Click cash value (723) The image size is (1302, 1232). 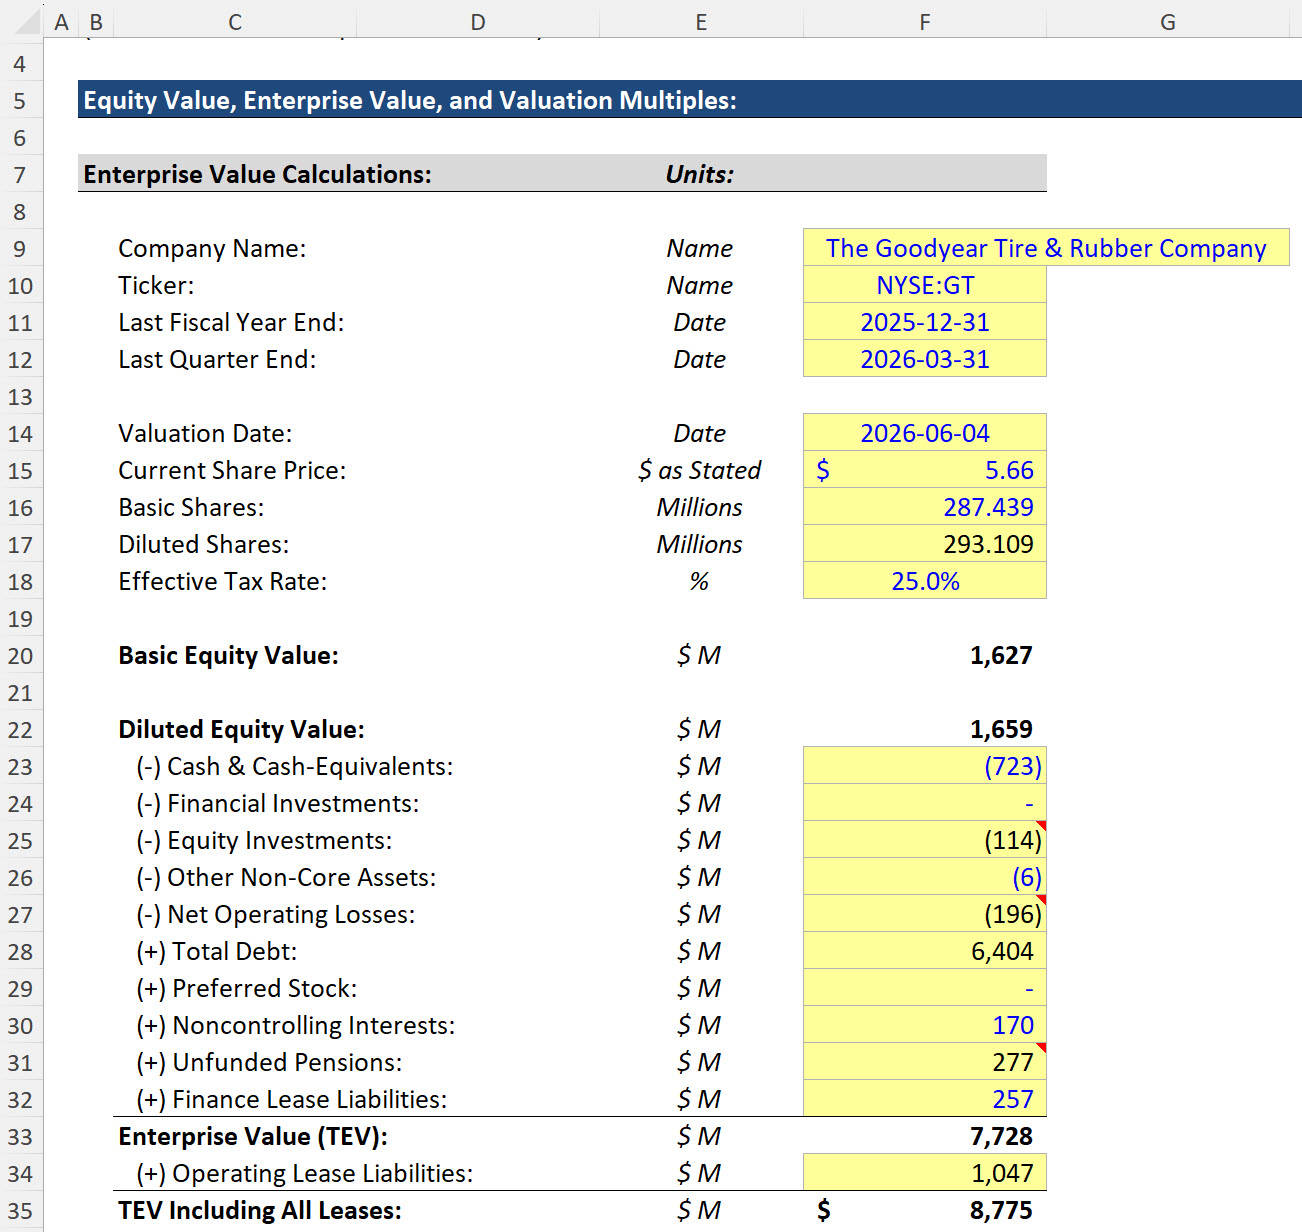(925, 766)
